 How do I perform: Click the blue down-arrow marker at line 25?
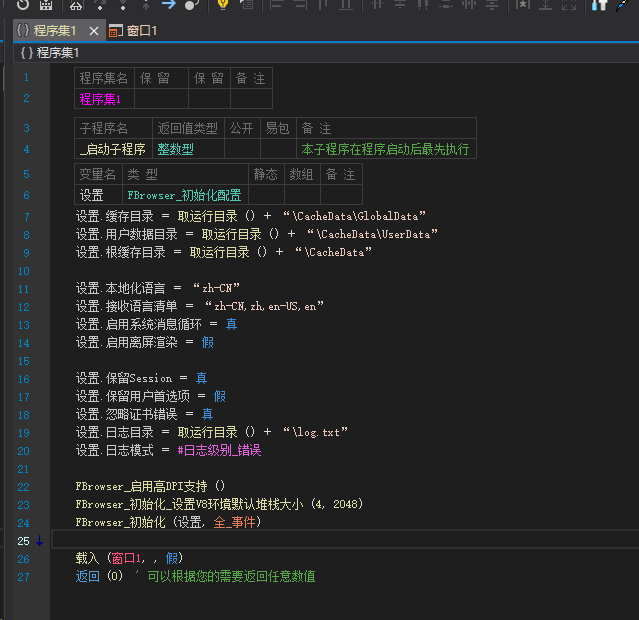tap(40, 541)
